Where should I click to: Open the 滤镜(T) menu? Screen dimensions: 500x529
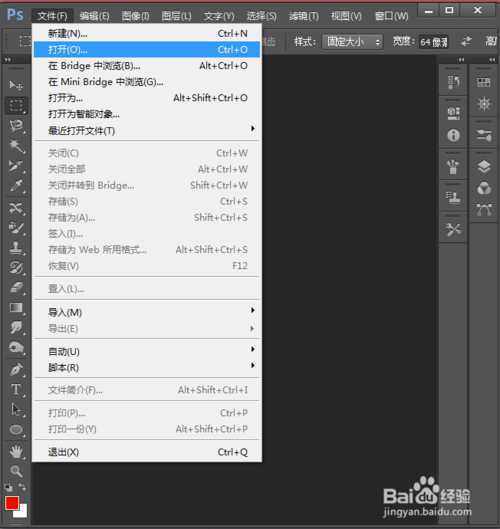(x=304, y=16)
